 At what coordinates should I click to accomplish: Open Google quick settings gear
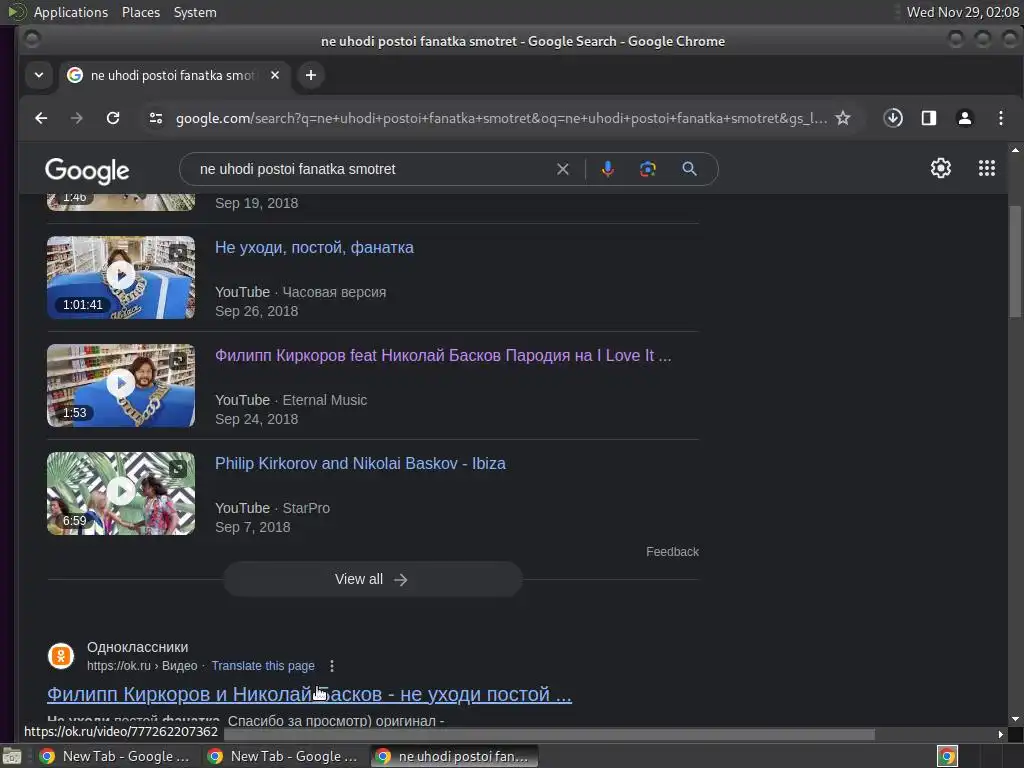[940, 168]
